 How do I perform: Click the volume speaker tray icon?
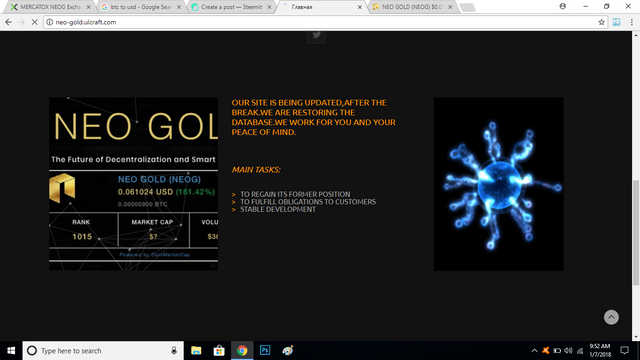[568, 351]
